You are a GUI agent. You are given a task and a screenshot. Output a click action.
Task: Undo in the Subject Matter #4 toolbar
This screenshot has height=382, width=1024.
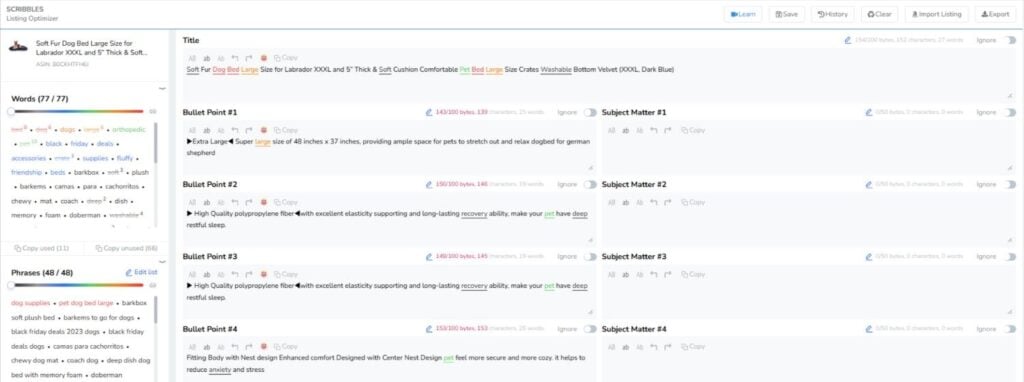(x=654, y=347)
